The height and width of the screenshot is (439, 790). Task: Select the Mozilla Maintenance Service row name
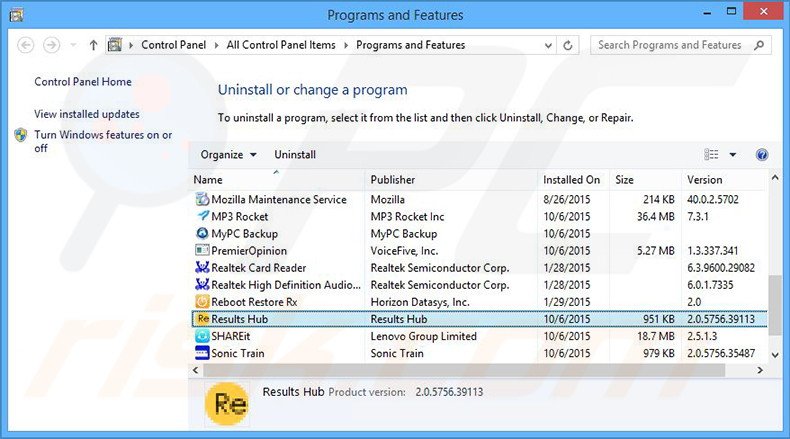click(x=279, y=200)
